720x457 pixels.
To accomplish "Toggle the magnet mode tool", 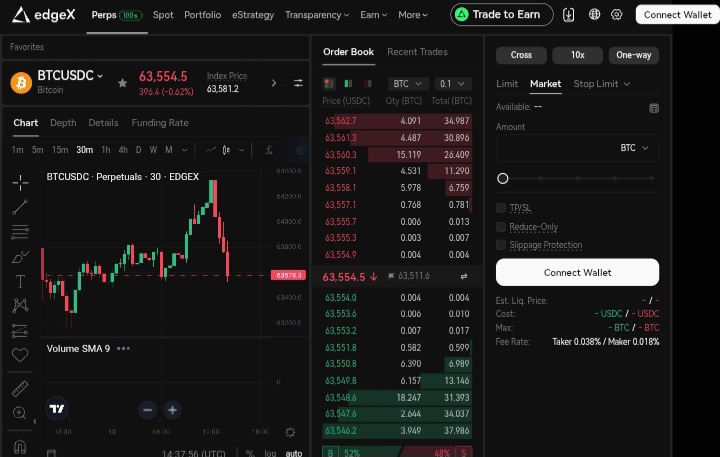I will 20,446.
